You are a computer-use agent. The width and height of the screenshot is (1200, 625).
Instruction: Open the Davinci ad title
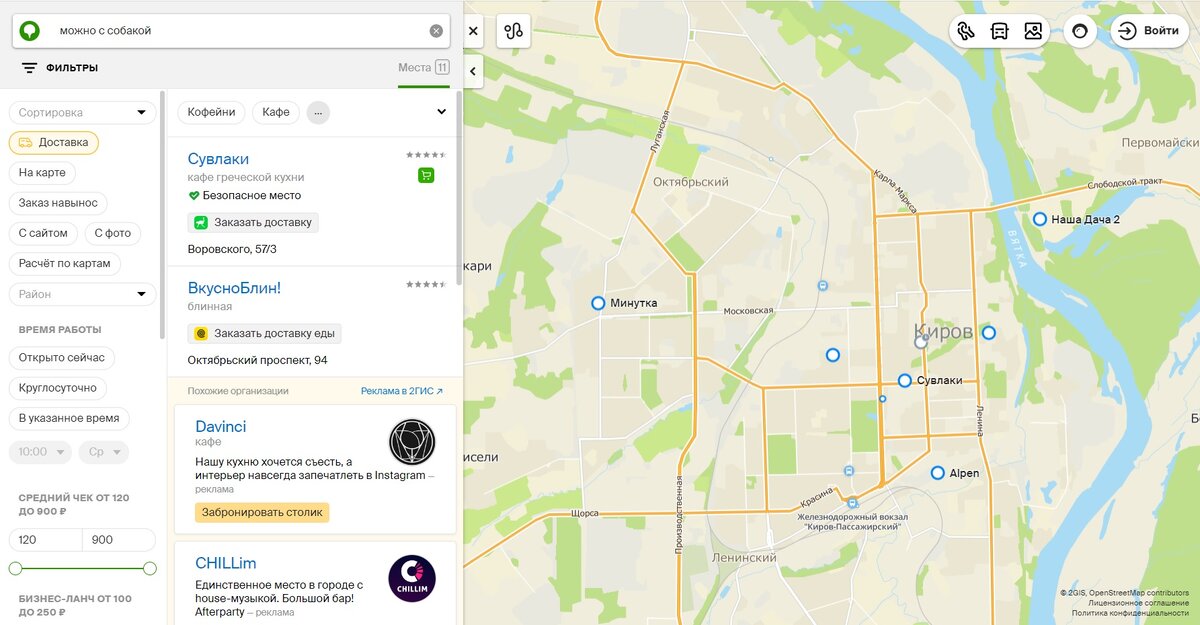click(221, 427)
